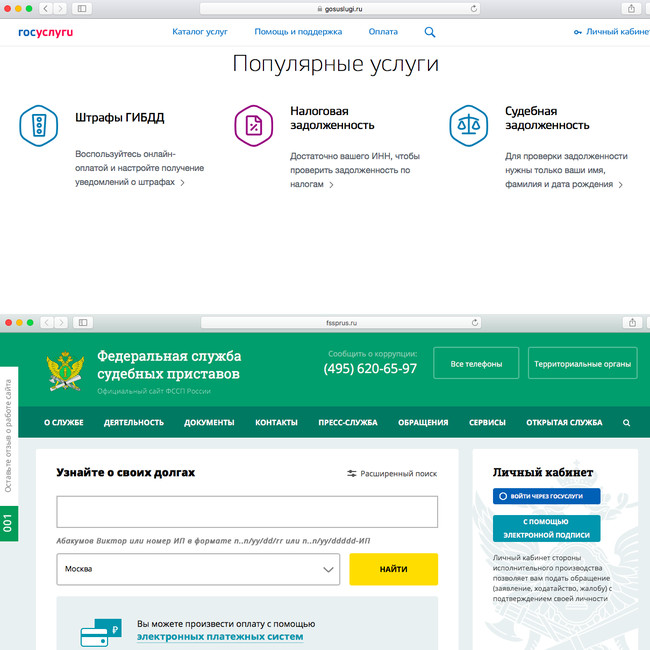
Task: Open ОТКРЫТАЯ СЛУЖБА menu
Action: pyautogui.click(x=564, y=422)
